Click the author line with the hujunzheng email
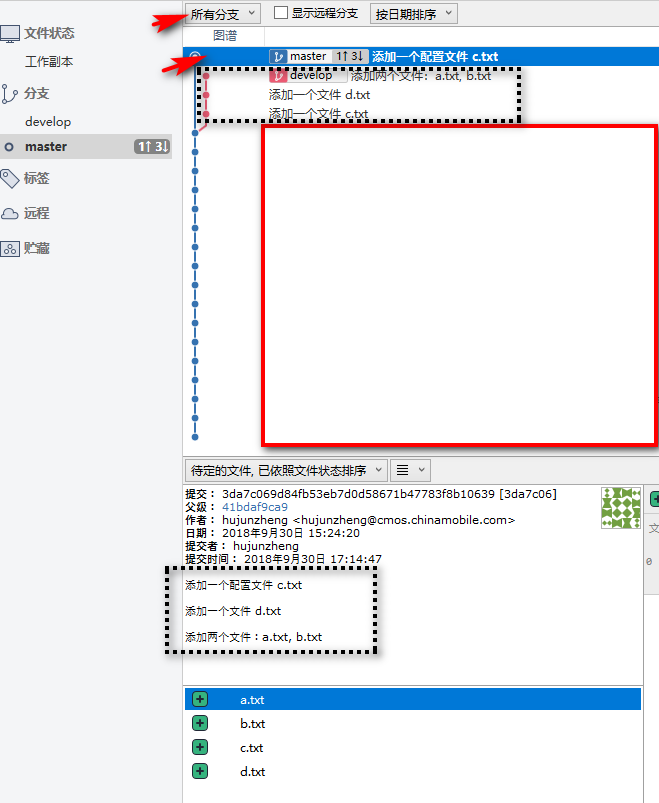 [350, 520]
